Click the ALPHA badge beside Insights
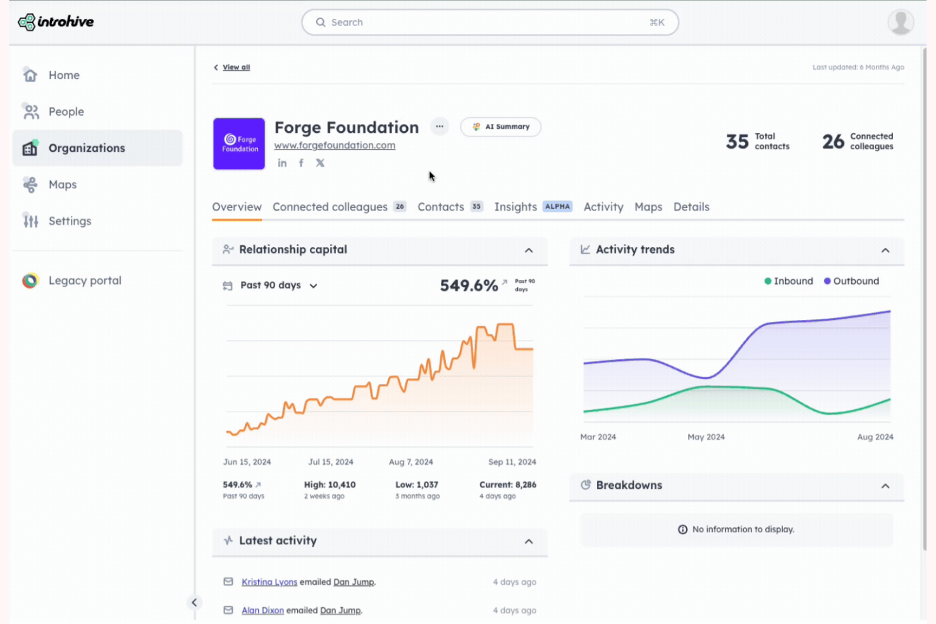The image size is (936, 624). (x=558, y=207)
